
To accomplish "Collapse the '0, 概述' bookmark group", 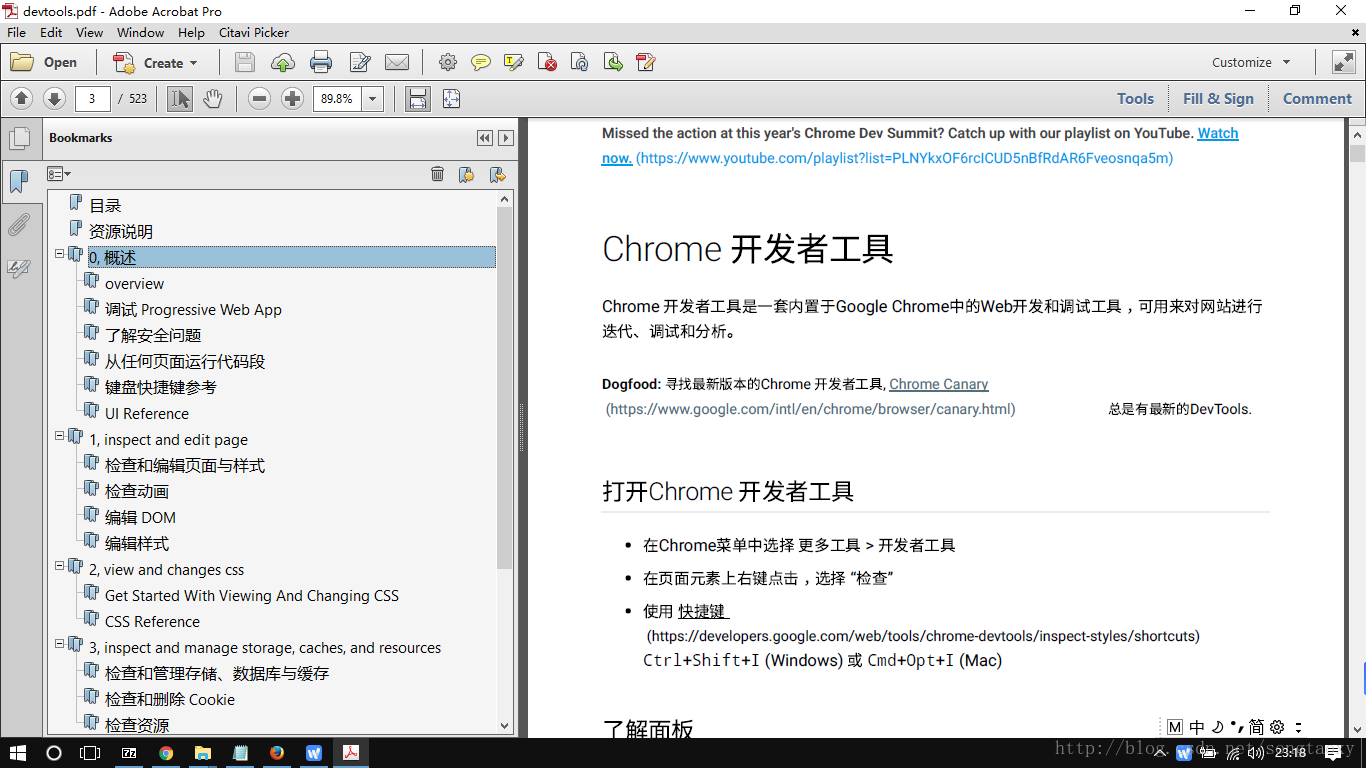I will click(60, 254).
